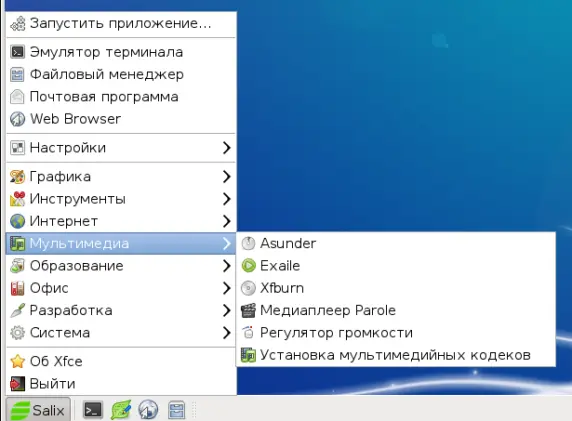Start Xfburn from the submenu

click(x=396, y=288)
